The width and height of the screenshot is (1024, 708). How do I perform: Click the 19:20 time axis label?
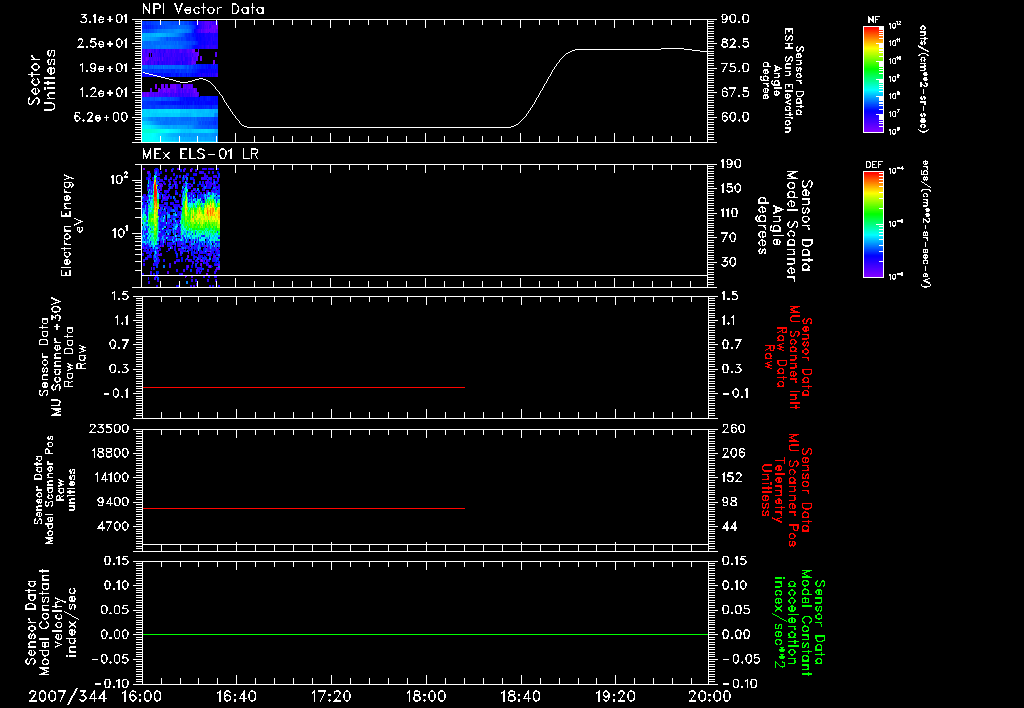click(615, 696)
